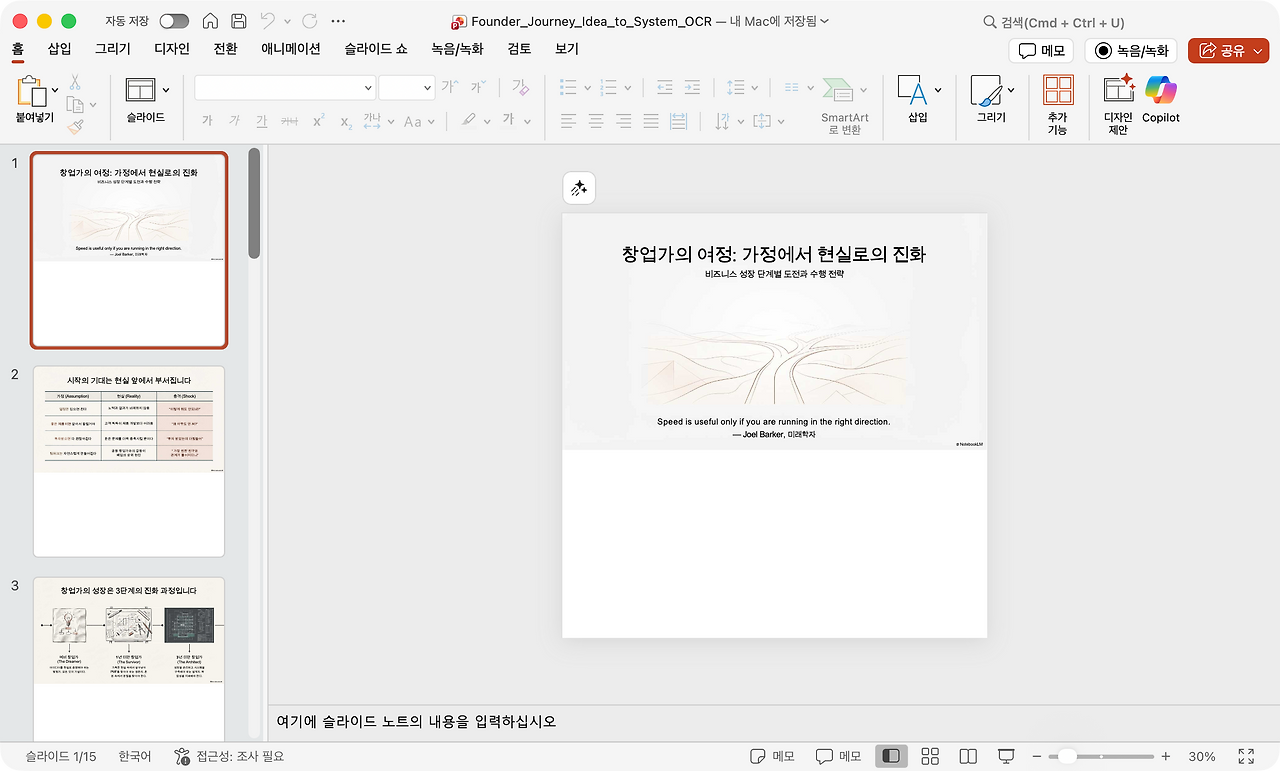
Task: Click the home icon in title bar
Action: pyautogui.click(x=210, y=21)
